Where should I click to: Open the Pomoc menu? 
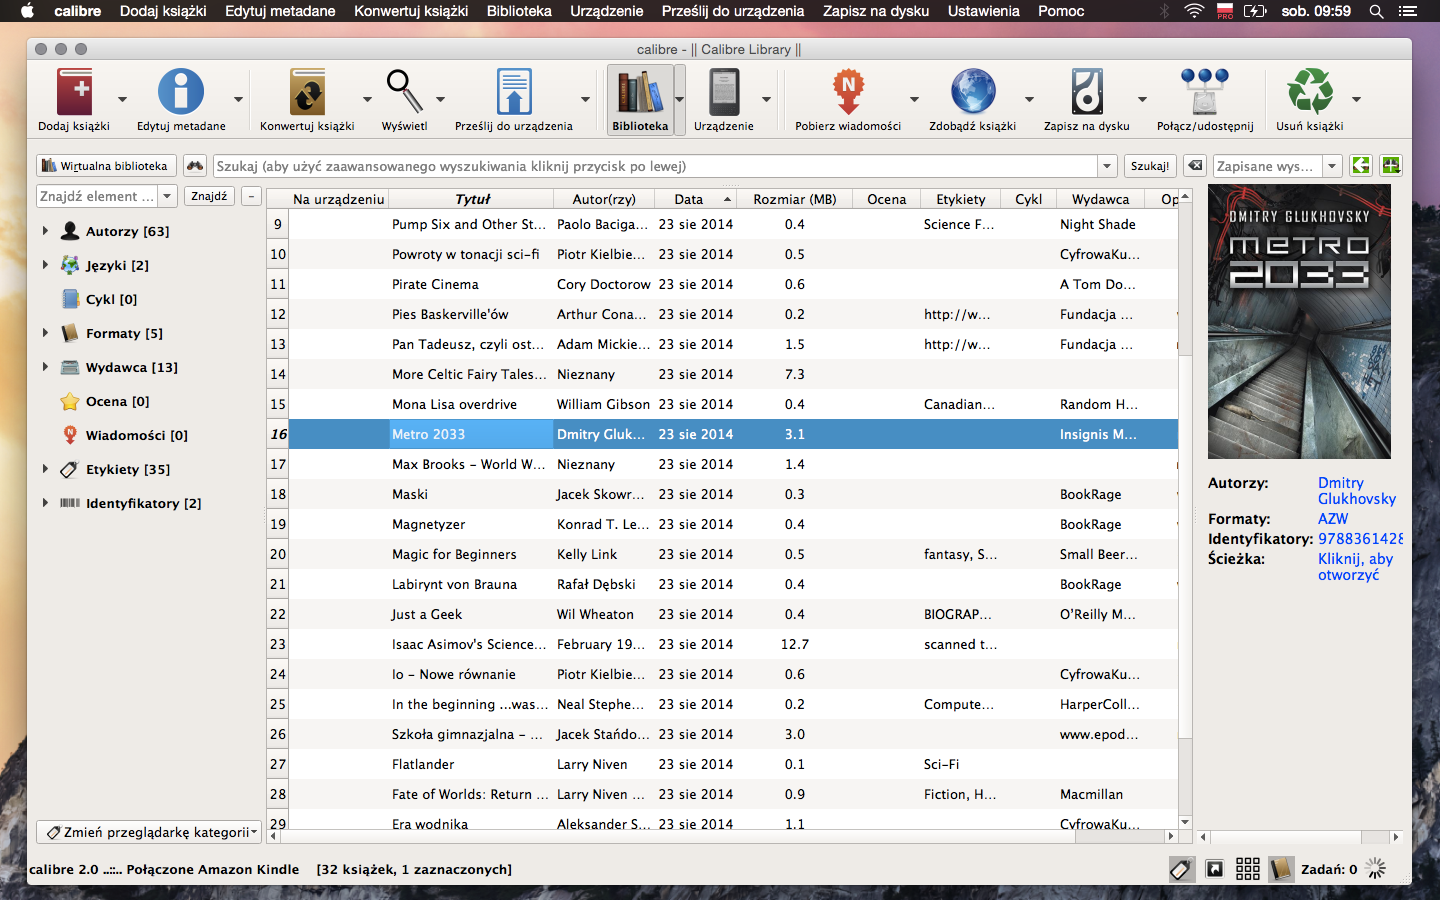[1061, 11]
